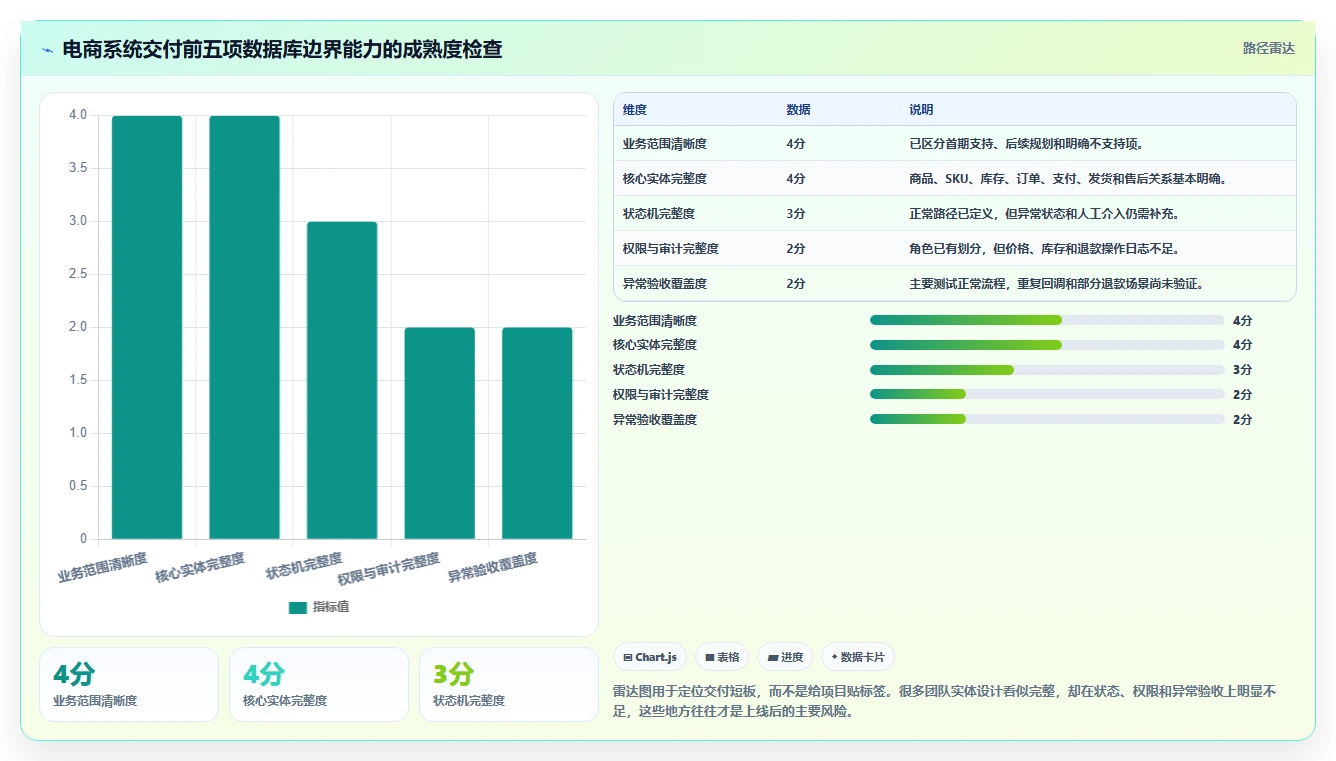
Task: Click the 业务范围清晰度 bar in chart
Action: click(x=147, y=327)
